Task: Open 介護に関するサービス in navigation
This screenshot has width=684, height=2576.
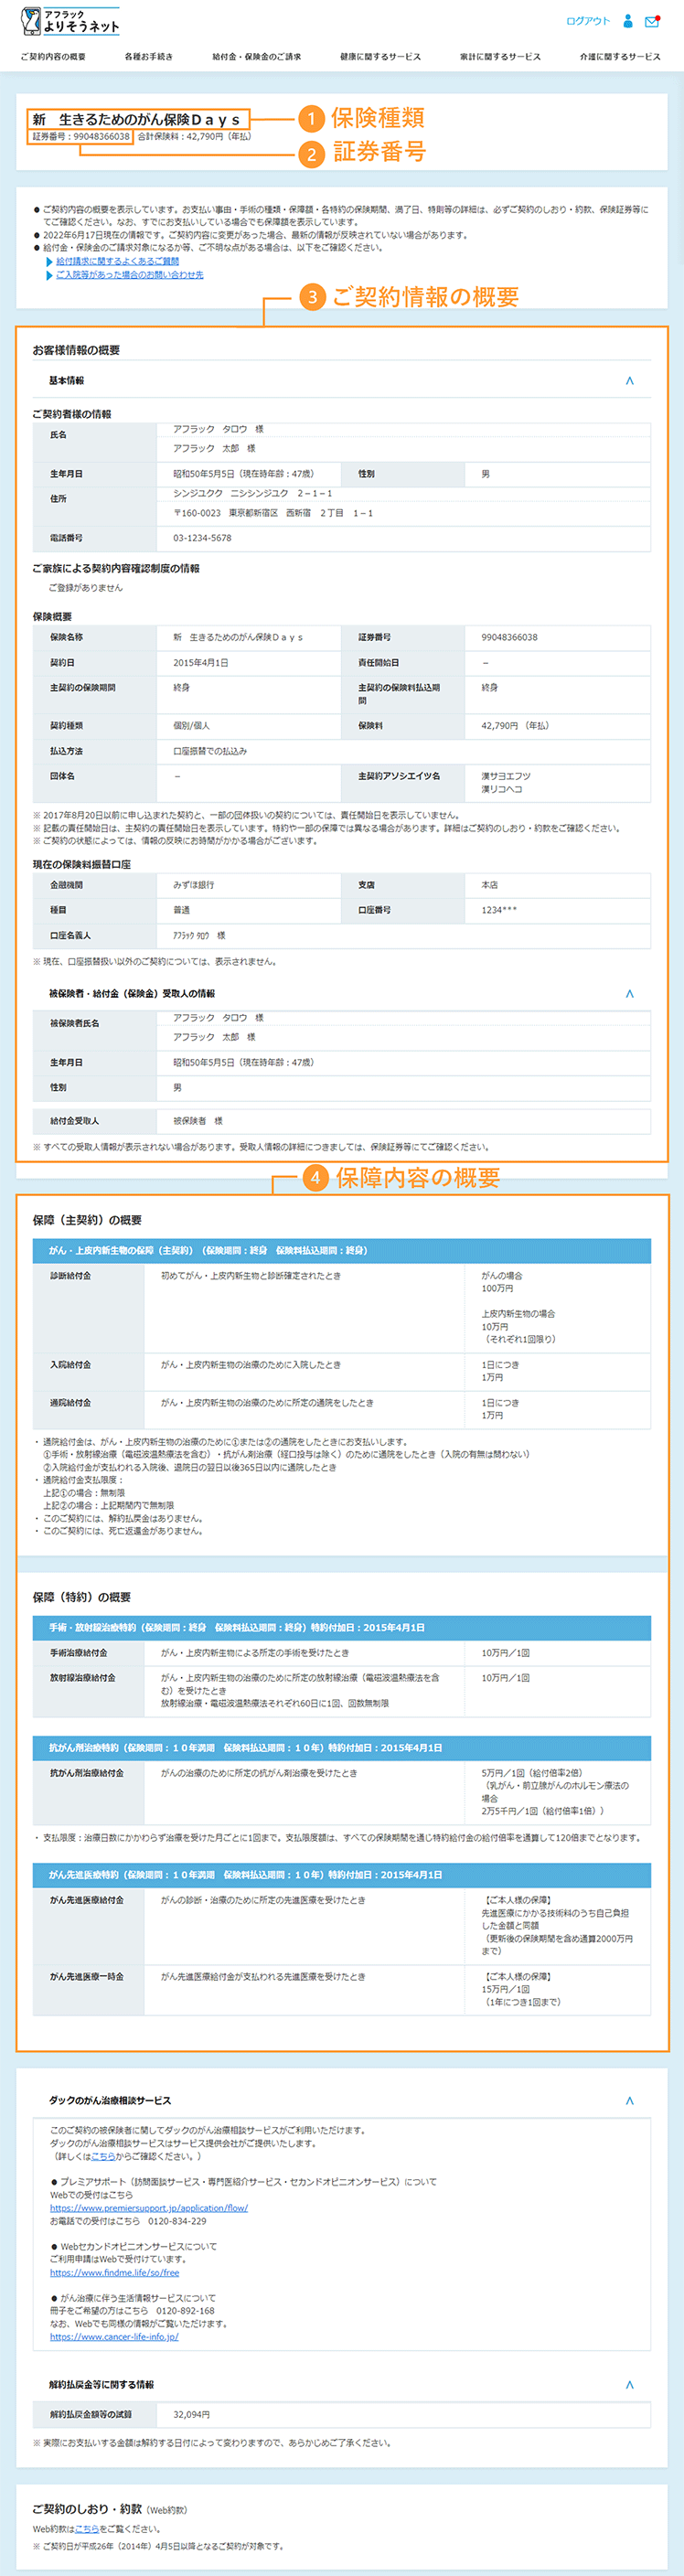Action: 620,57
